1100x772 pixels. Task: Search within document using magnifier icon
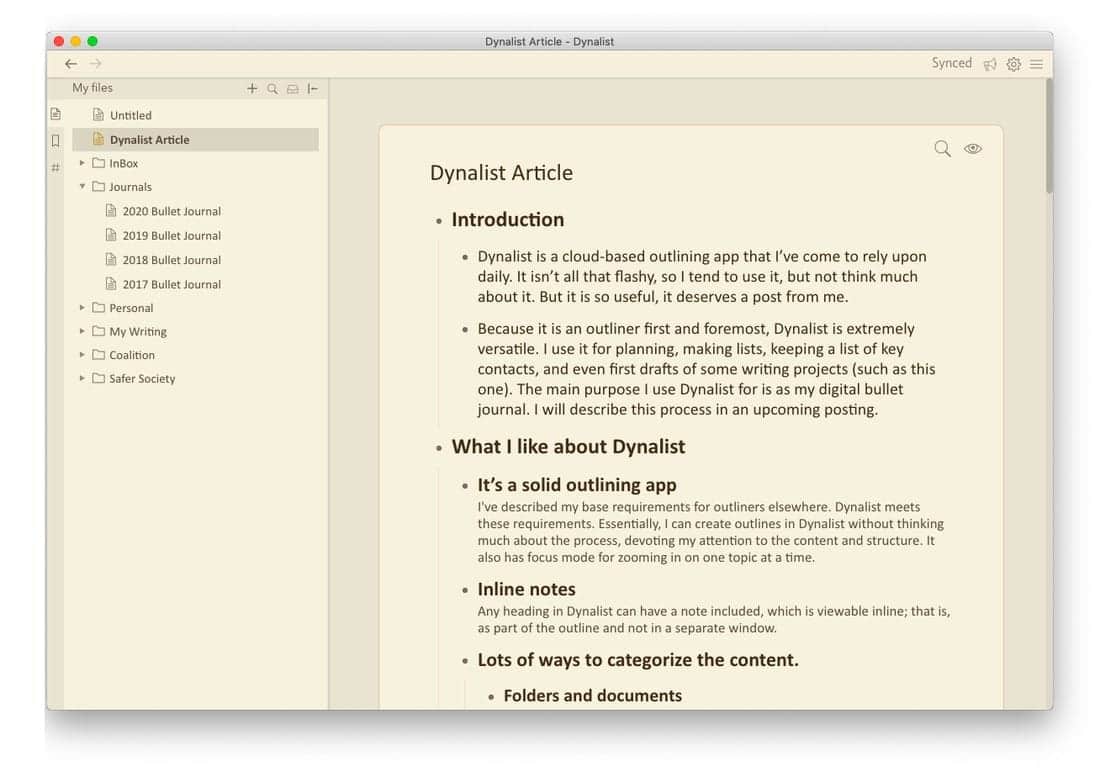pyautogui.click(x=942, y=149)
